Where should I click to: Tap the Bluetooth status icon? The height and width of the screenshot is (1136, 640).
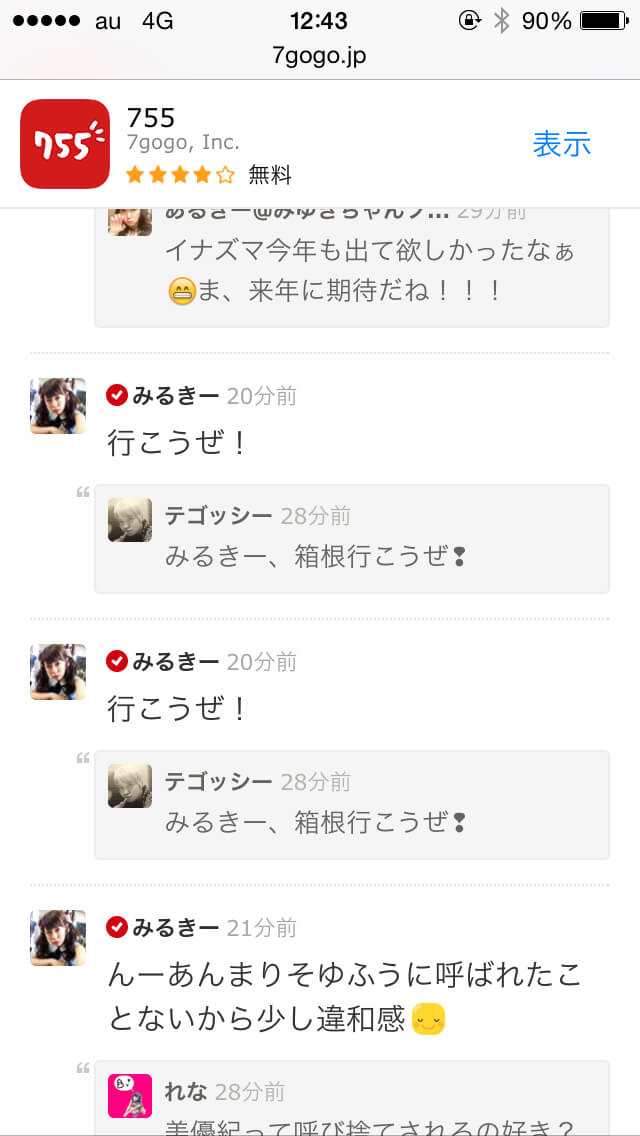click(x=501, y=21)
